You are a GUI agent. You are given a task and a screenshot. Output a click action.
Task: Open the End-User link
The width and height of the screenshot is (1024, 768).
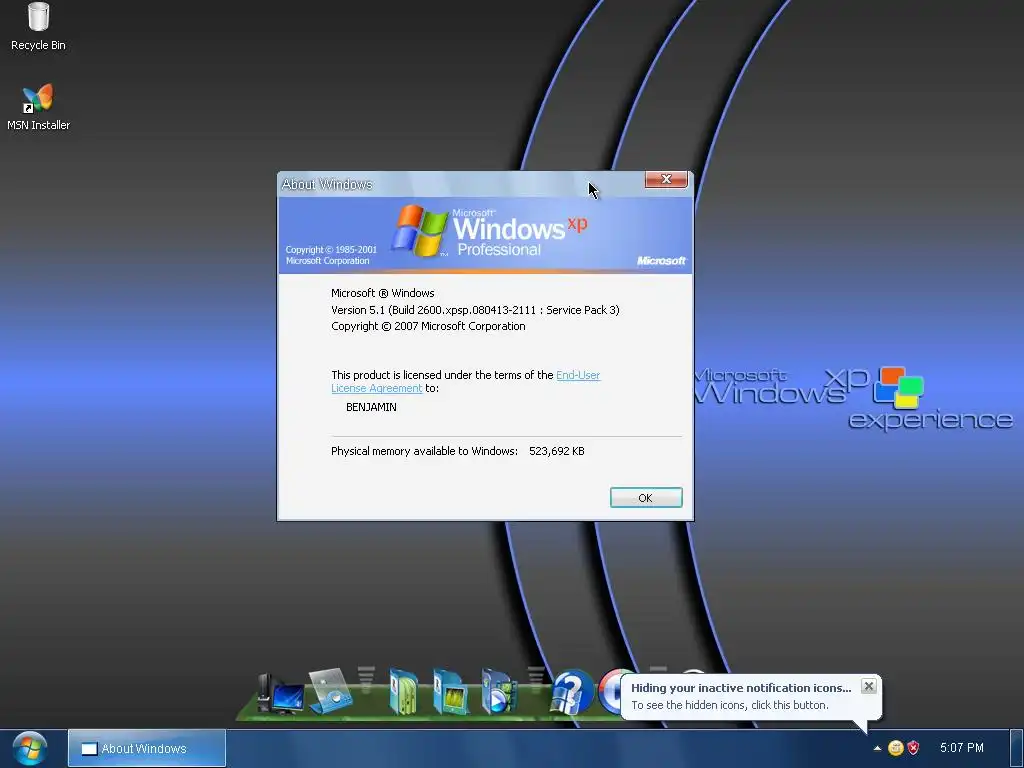(x=578, y=375)
